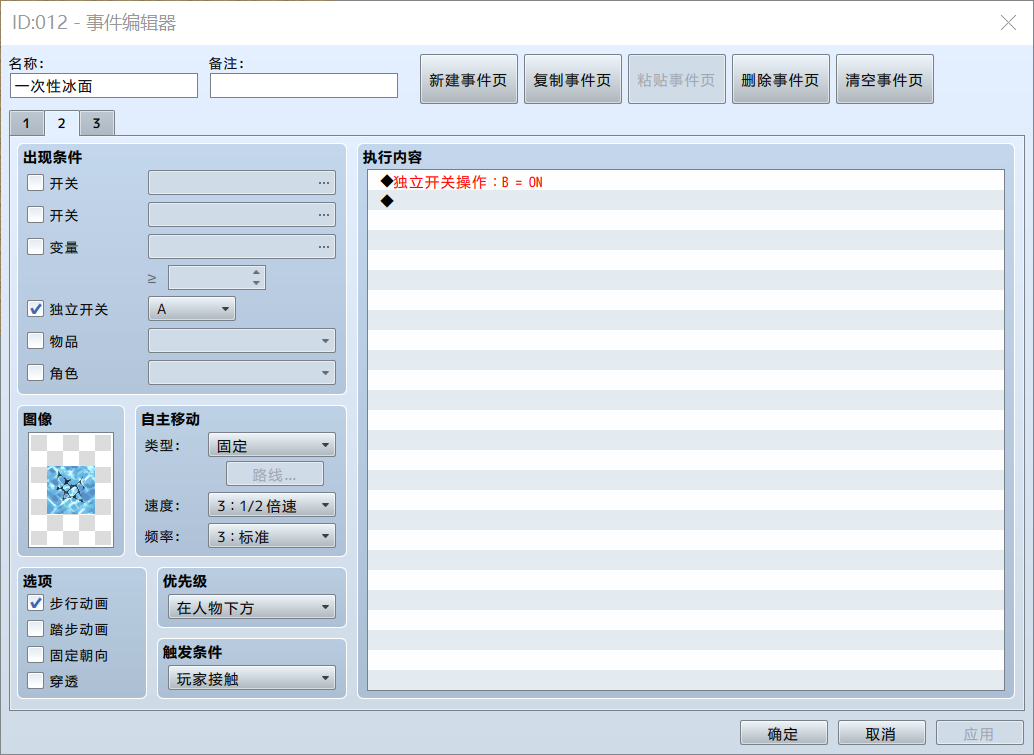Screen dimensions: 1034x755
Task: Open the 频率 dropdown showing 标准
Action: coord(272,536)
